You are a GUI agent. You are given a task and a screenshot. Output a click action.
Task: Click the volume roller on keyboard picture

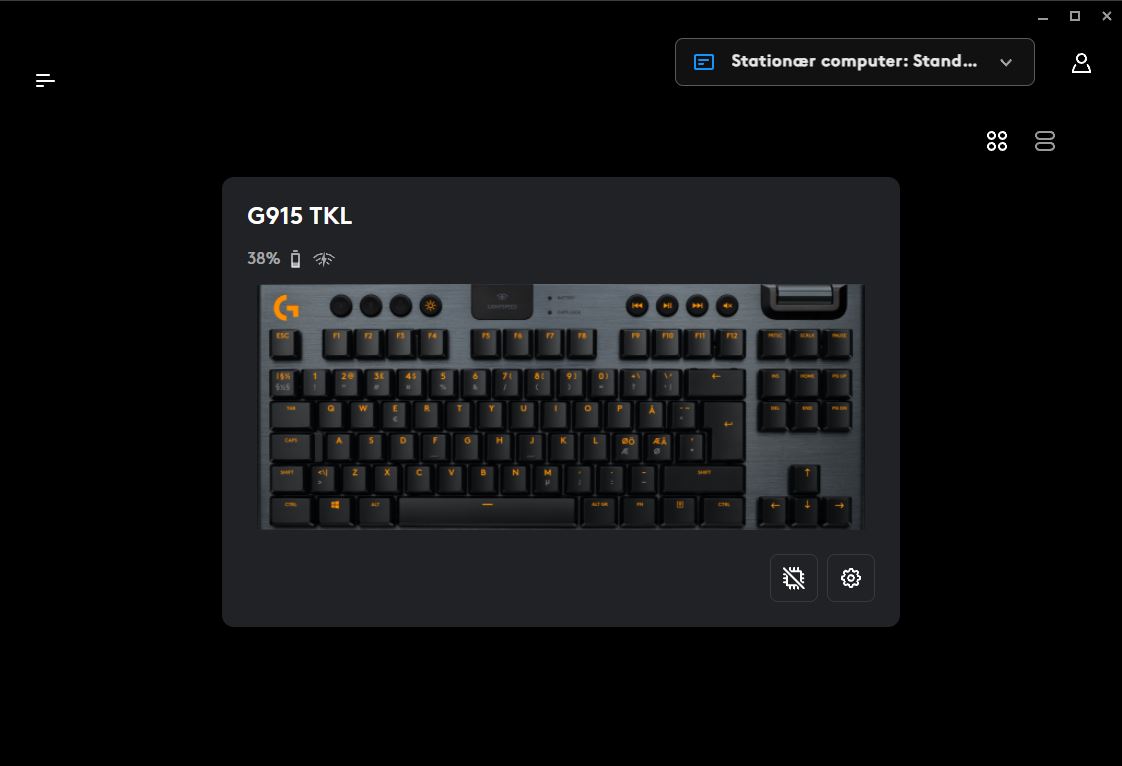(x=804, y=296)
